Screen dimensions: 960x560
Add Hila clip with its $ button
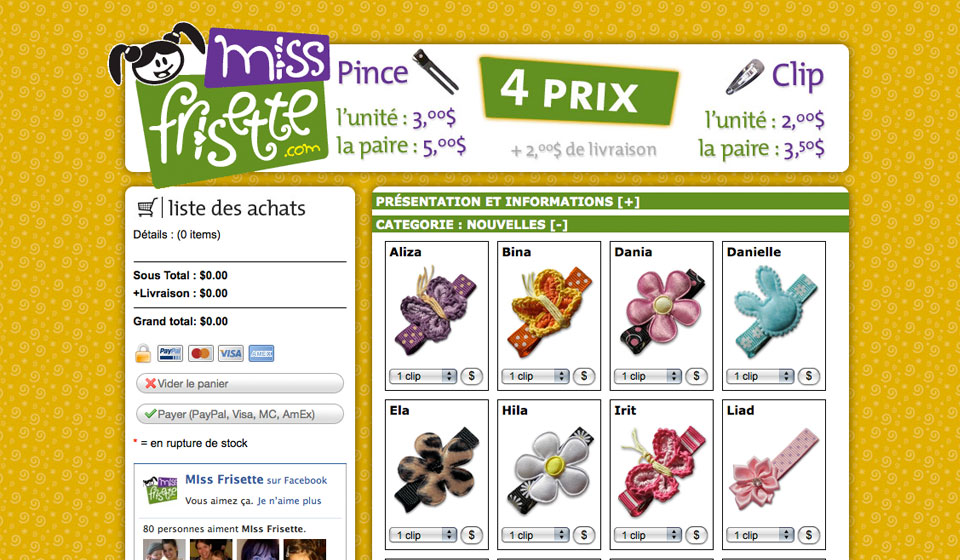[584, 535]
